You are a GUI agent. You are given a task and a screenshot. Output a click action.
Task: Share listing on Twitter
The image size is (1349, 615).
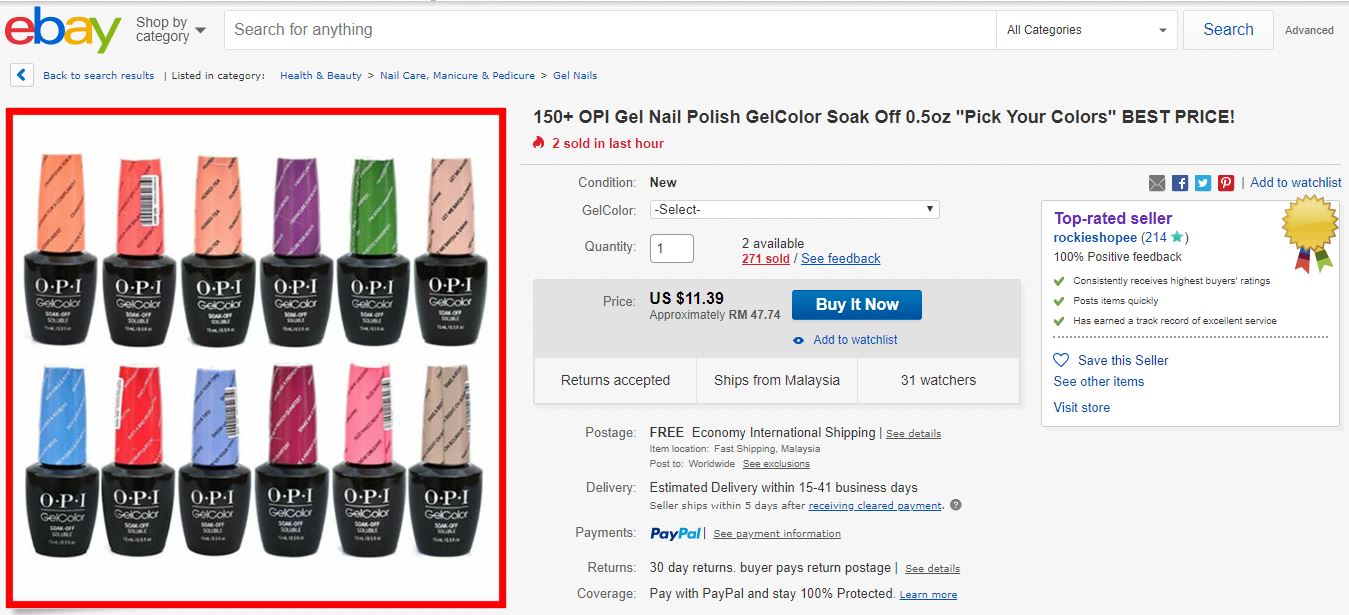[x=1203, y=182]
